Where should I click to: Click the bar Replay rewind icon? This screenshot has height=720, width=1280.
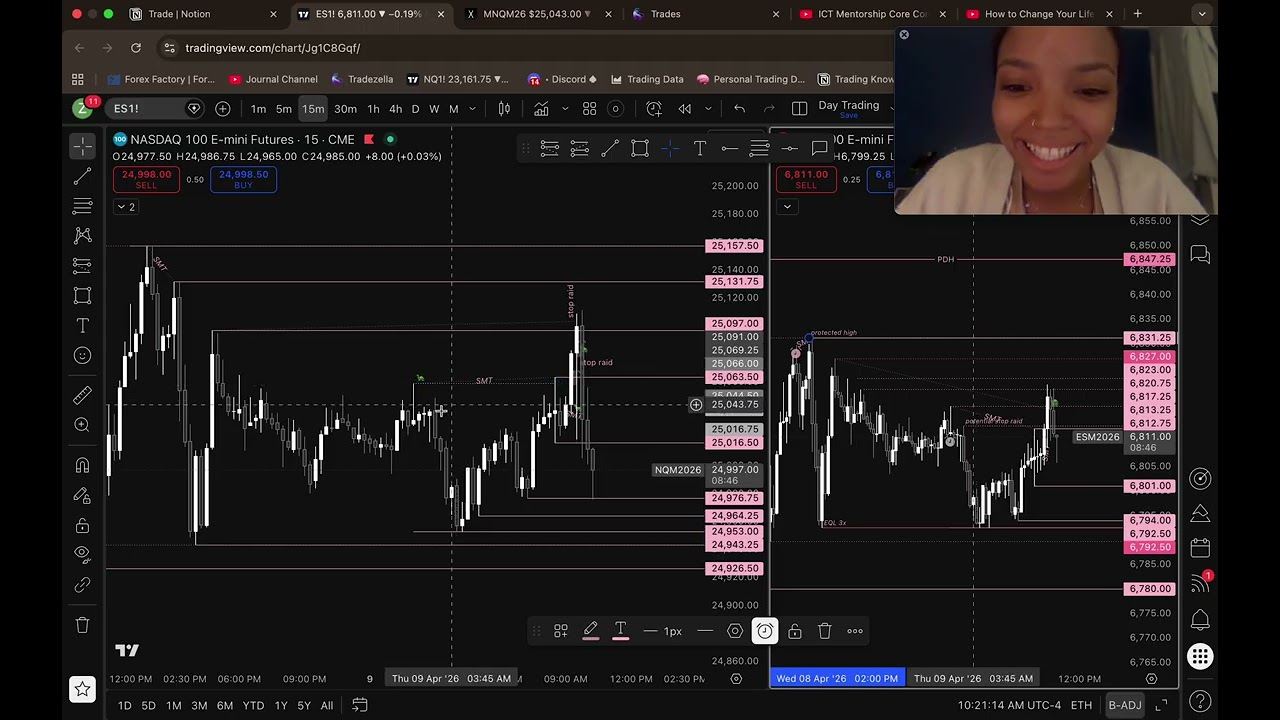[x=685, y=108]
